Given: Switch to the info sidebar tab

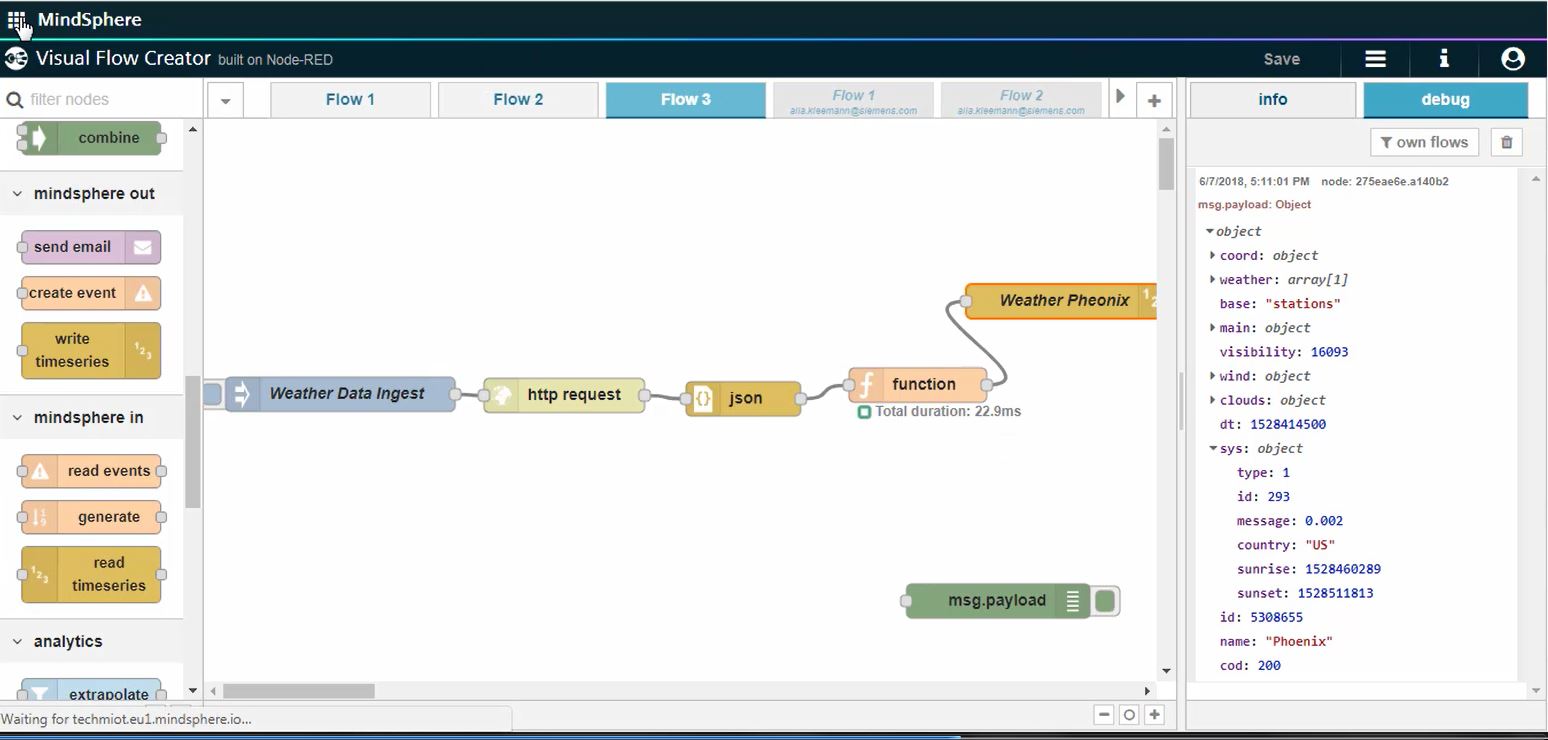Looking at the screenshot, I should click(1272, 100).
